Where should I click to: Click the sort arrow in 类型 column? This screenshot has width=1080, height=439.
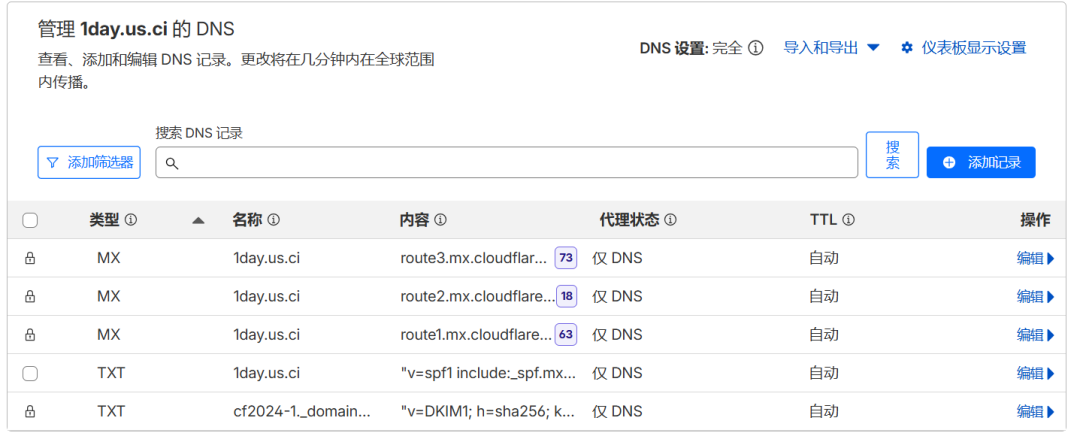click(198, 221)
